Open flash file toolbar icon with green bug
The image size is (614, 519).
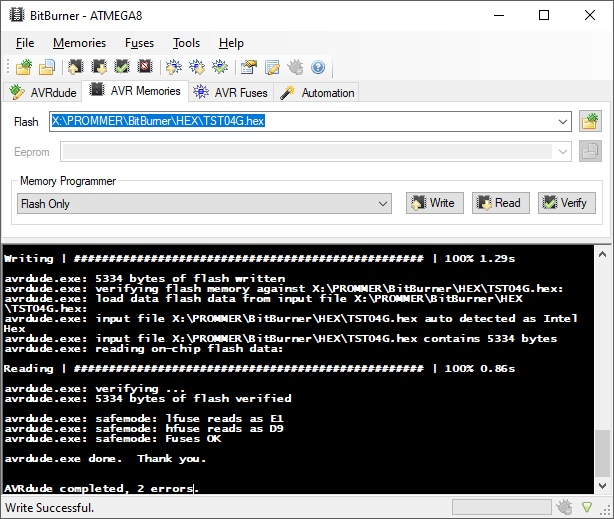[24, 67]
